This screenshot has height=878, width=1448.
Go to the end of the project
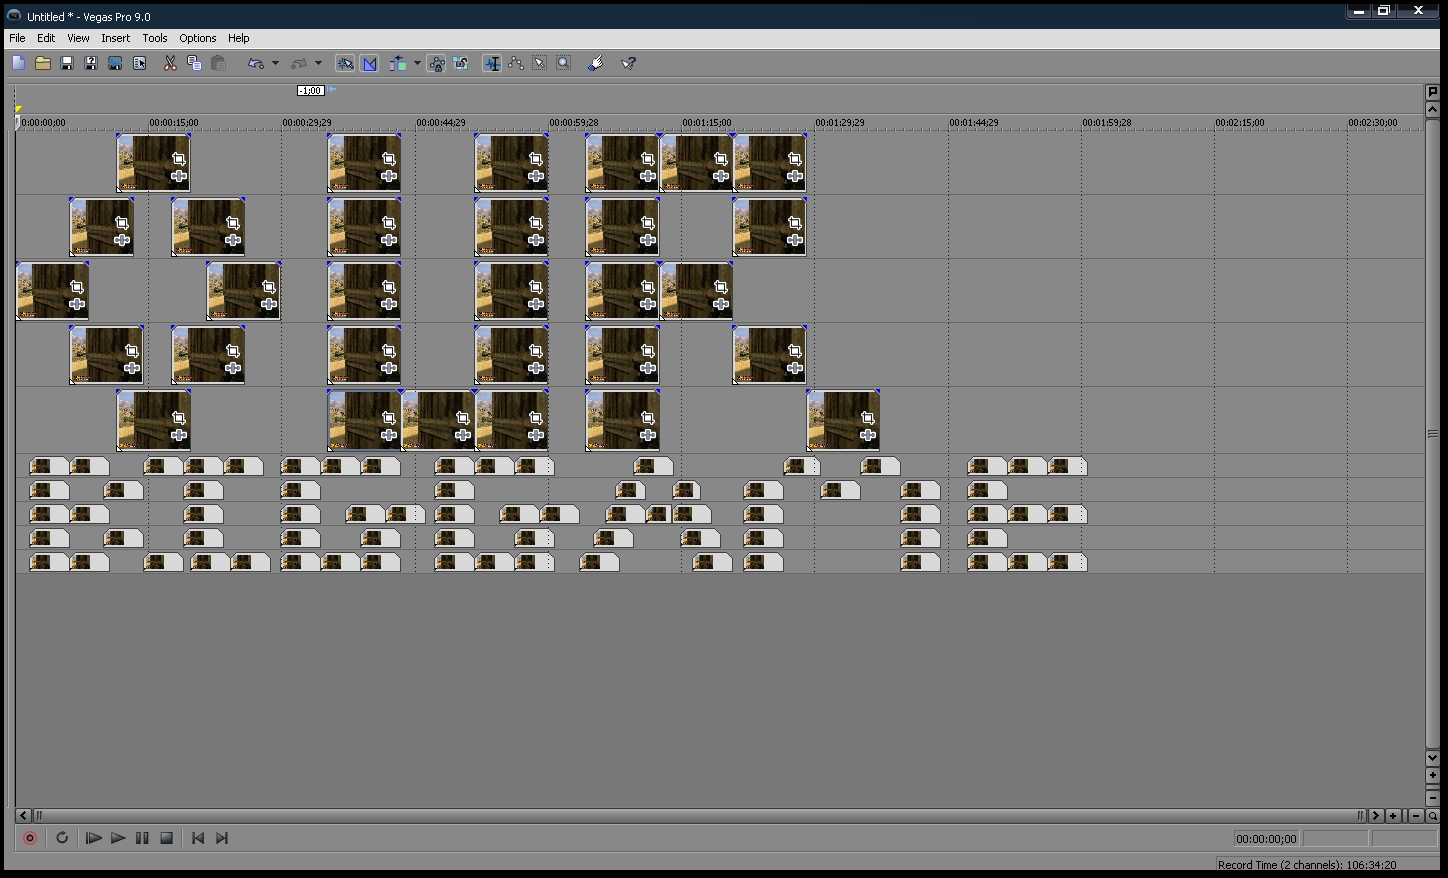(222, 838)
